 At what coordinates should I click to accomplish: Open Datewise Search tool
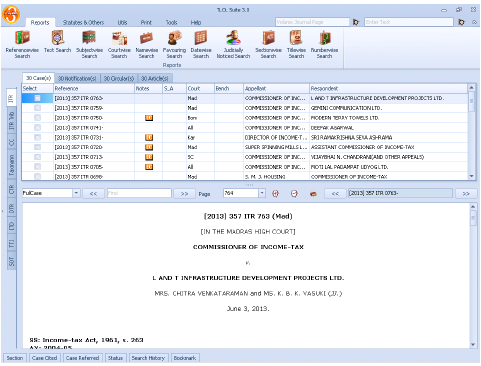(x=201, y=44)
